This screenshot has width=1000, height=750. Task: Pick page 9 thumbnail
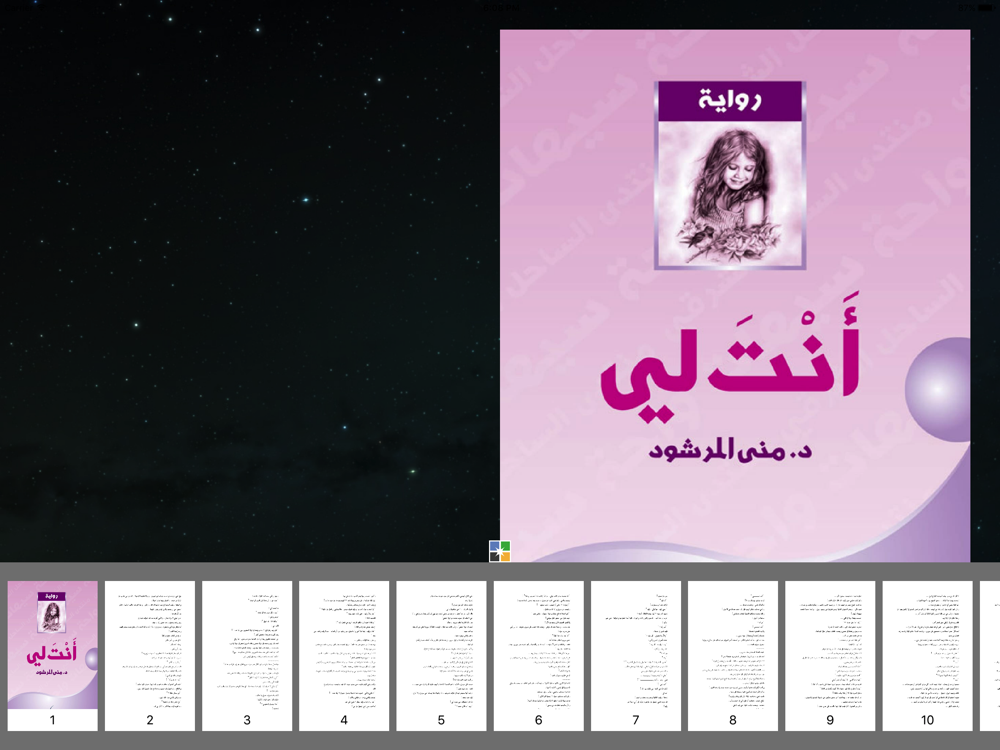pyautogui.click(x=830, y=655)
